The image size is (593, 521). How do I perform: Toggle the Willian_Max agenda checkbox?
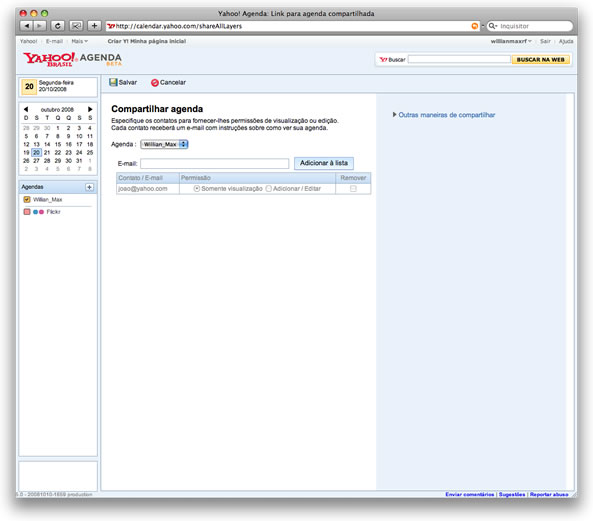click(27, 199)
